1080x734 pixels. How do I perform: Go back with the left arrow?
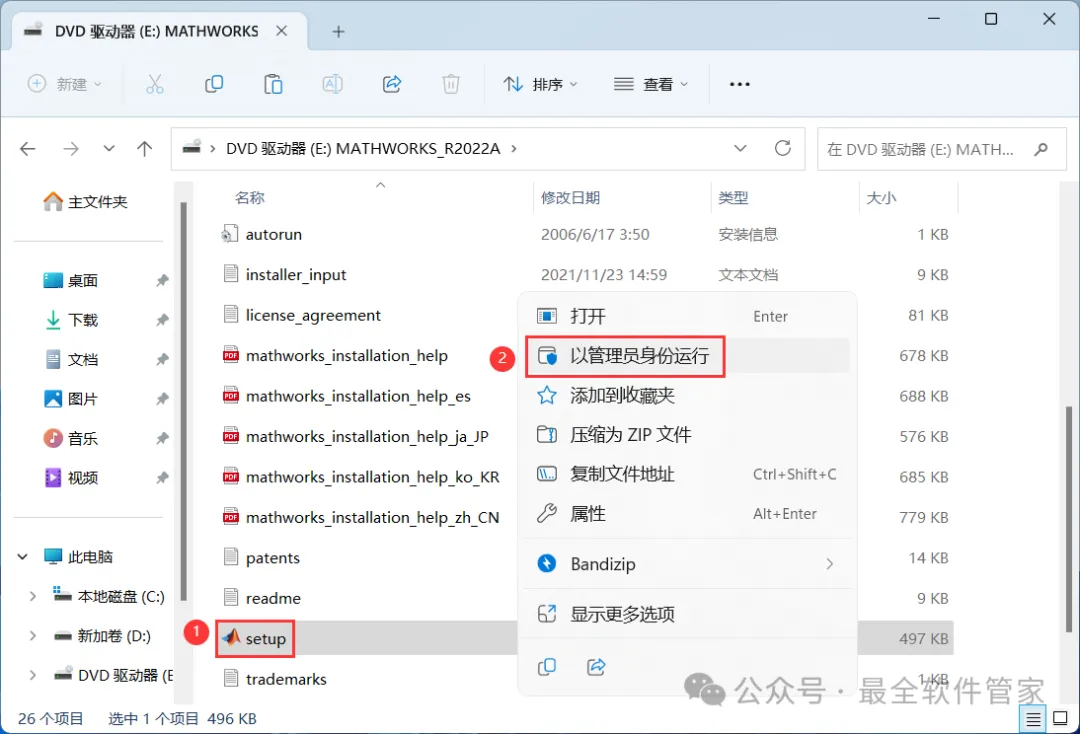pyautogui.click(x=28, y=149)
